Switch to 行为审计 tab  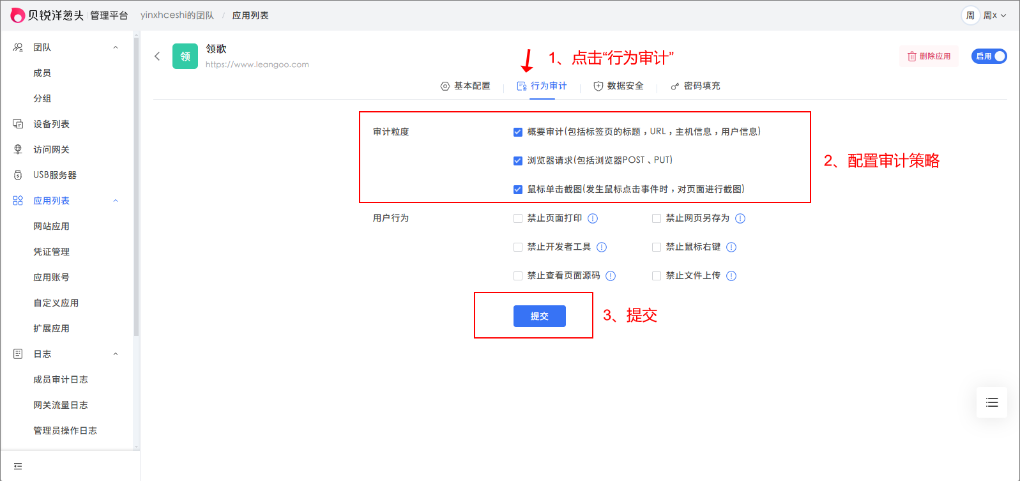click(541, 86)
